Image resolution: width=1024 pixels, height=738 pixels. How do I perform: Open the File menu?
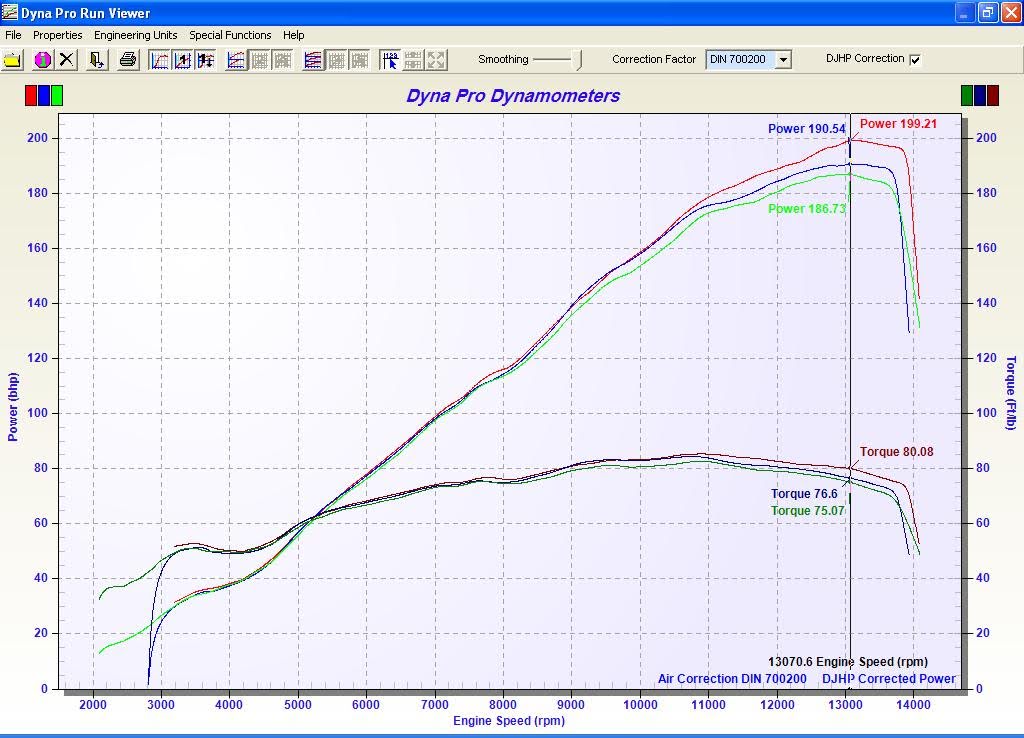click(13, 35)
